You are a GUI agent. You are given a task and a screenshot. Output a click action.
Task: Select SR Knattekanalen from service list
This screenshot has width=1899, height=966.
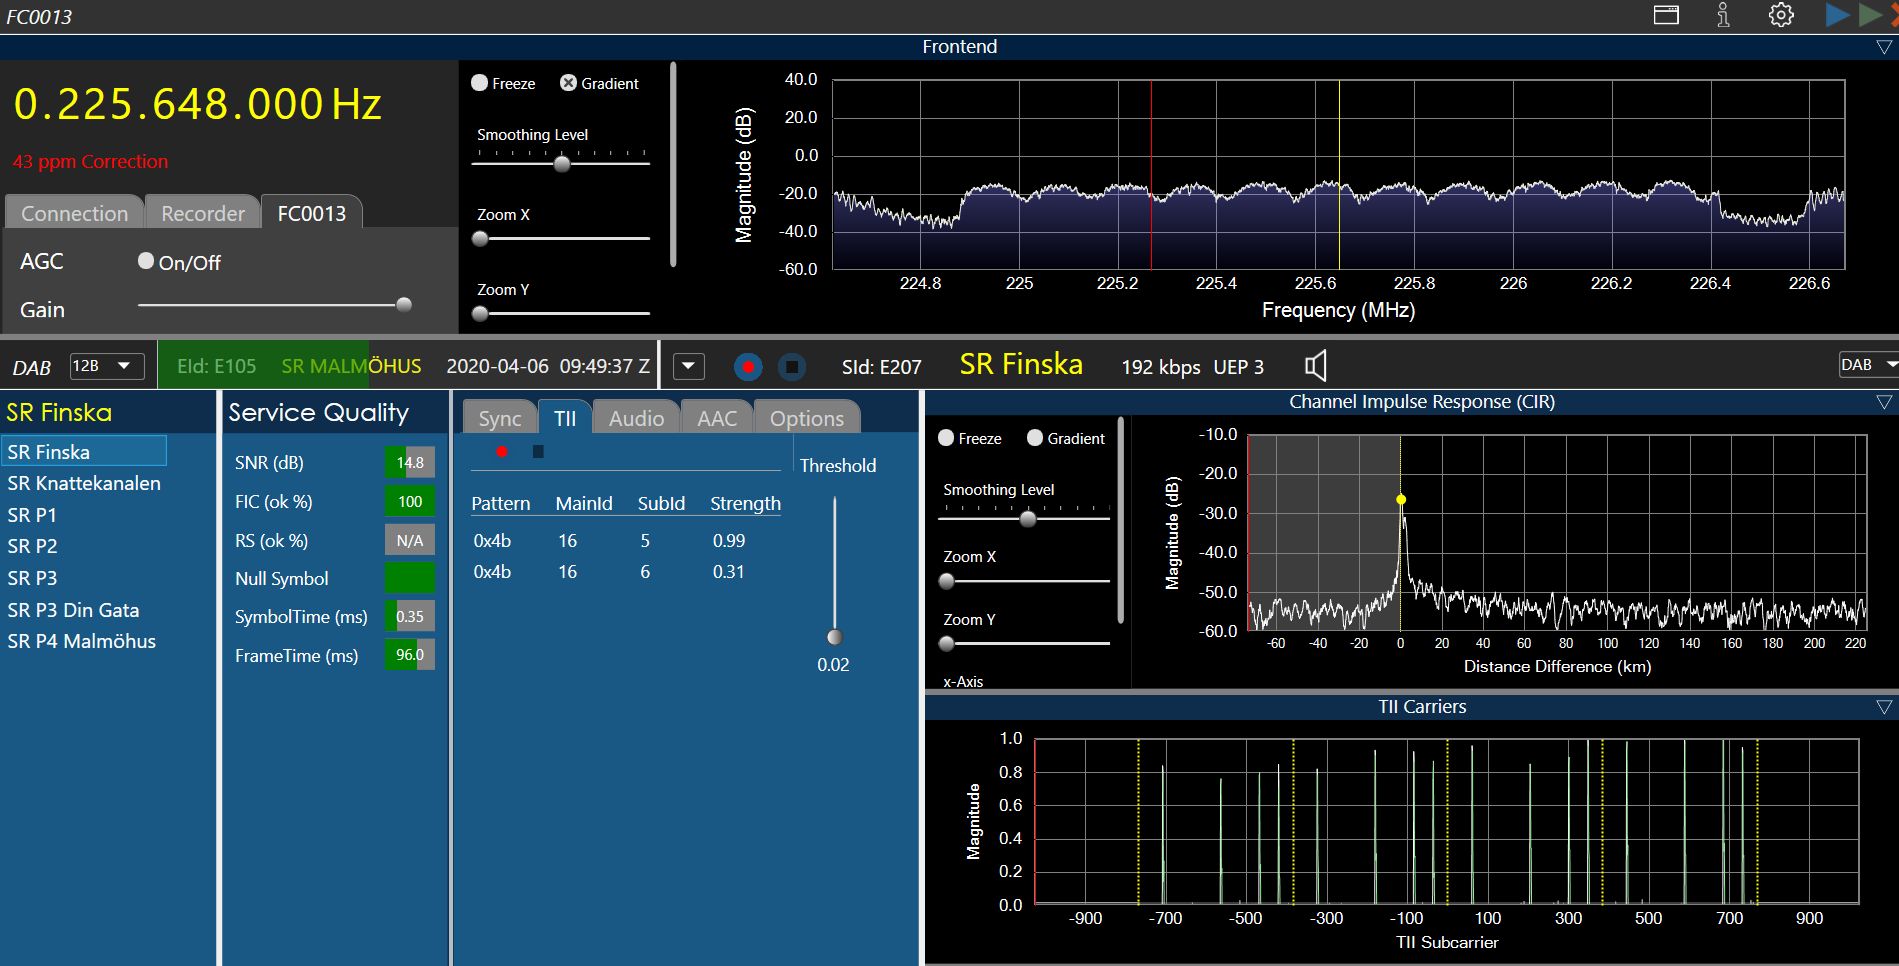(84, 483)
